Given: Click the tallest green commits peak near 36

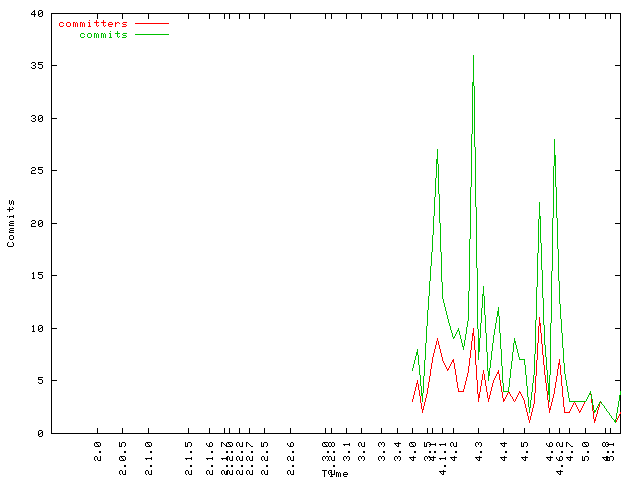Looking at the screenshot, I should [473, 56].
